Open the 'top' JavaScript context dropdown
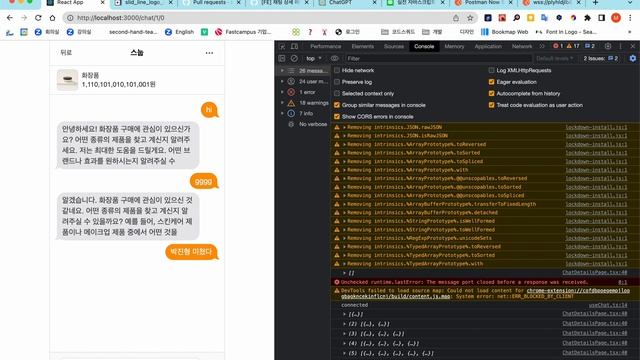 click(313, 58)
